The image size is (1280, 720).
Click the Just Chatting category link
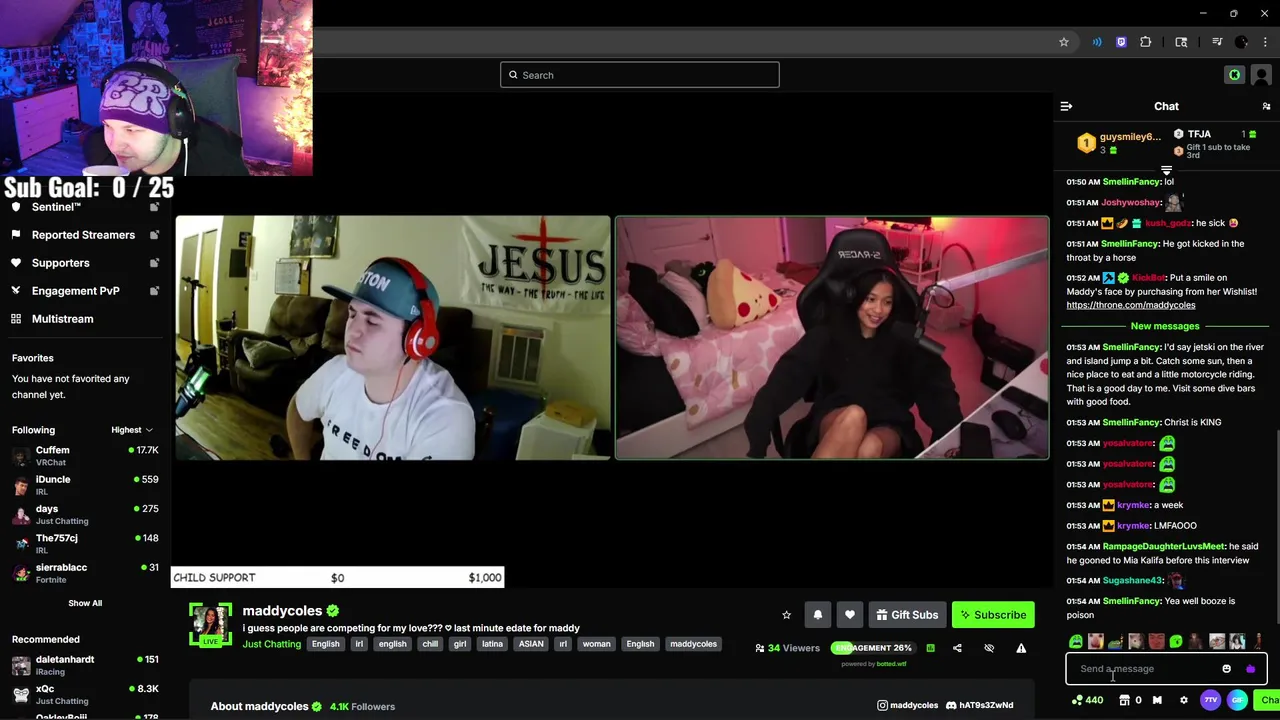pos(271,644)
